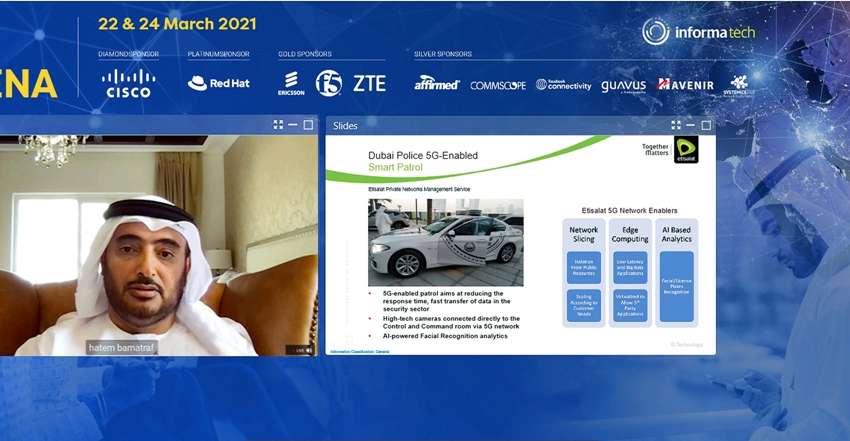
Task: Click the hatem bamatraf name label
Action: tap(122, 347)
